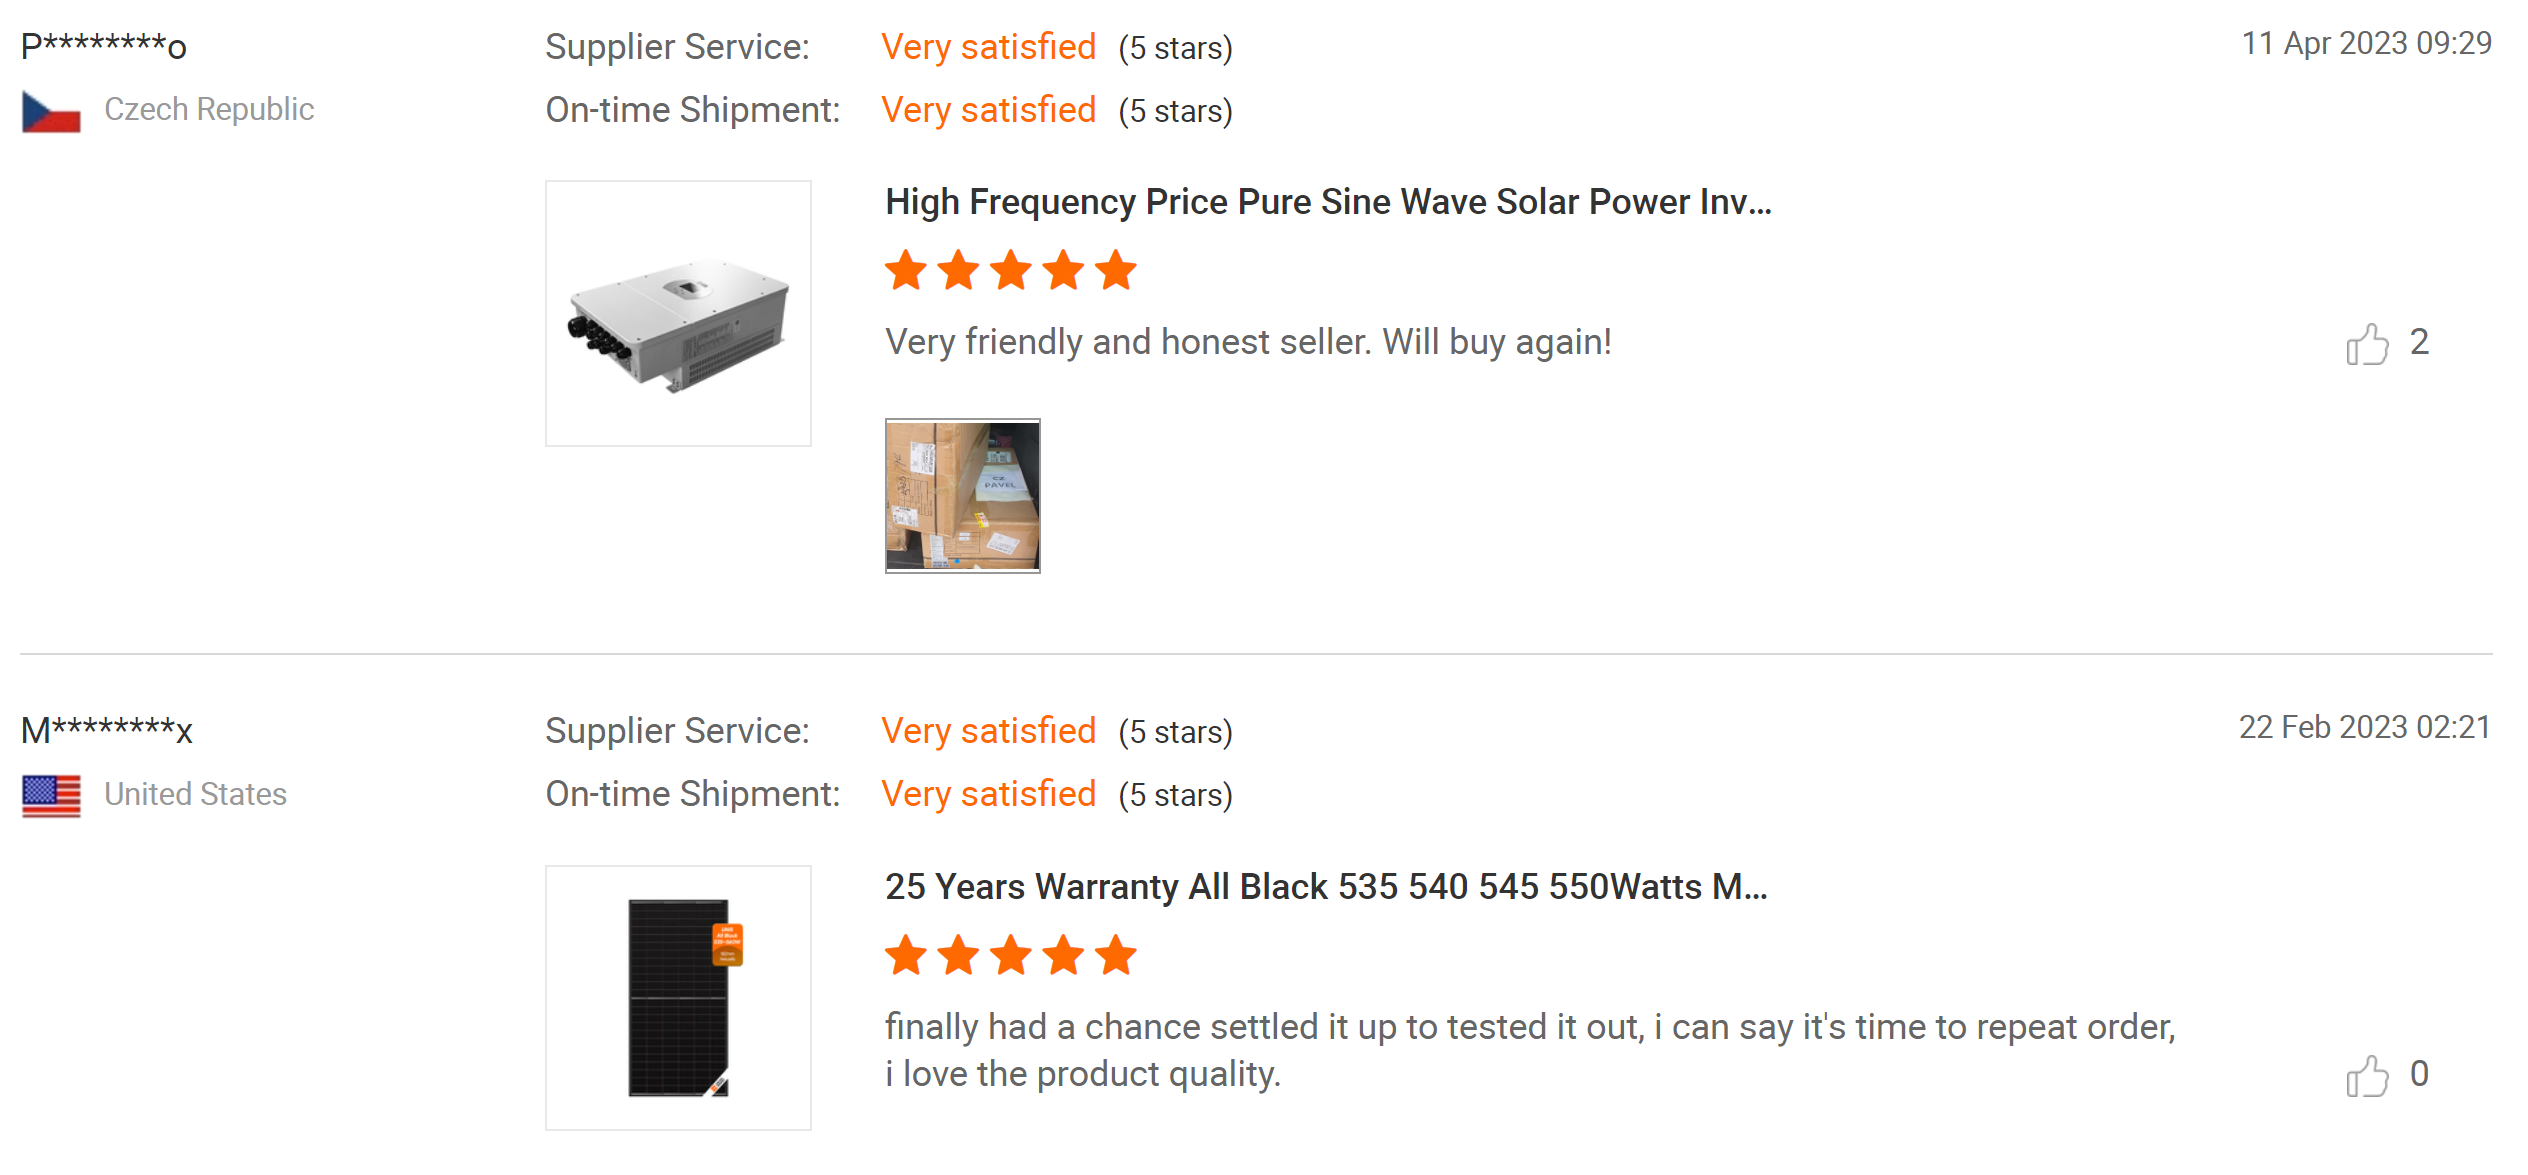This screenshot has height=1175, width=2528.
Task: Click the like count 2 beside the thumbs-up
Action: 2418,342
